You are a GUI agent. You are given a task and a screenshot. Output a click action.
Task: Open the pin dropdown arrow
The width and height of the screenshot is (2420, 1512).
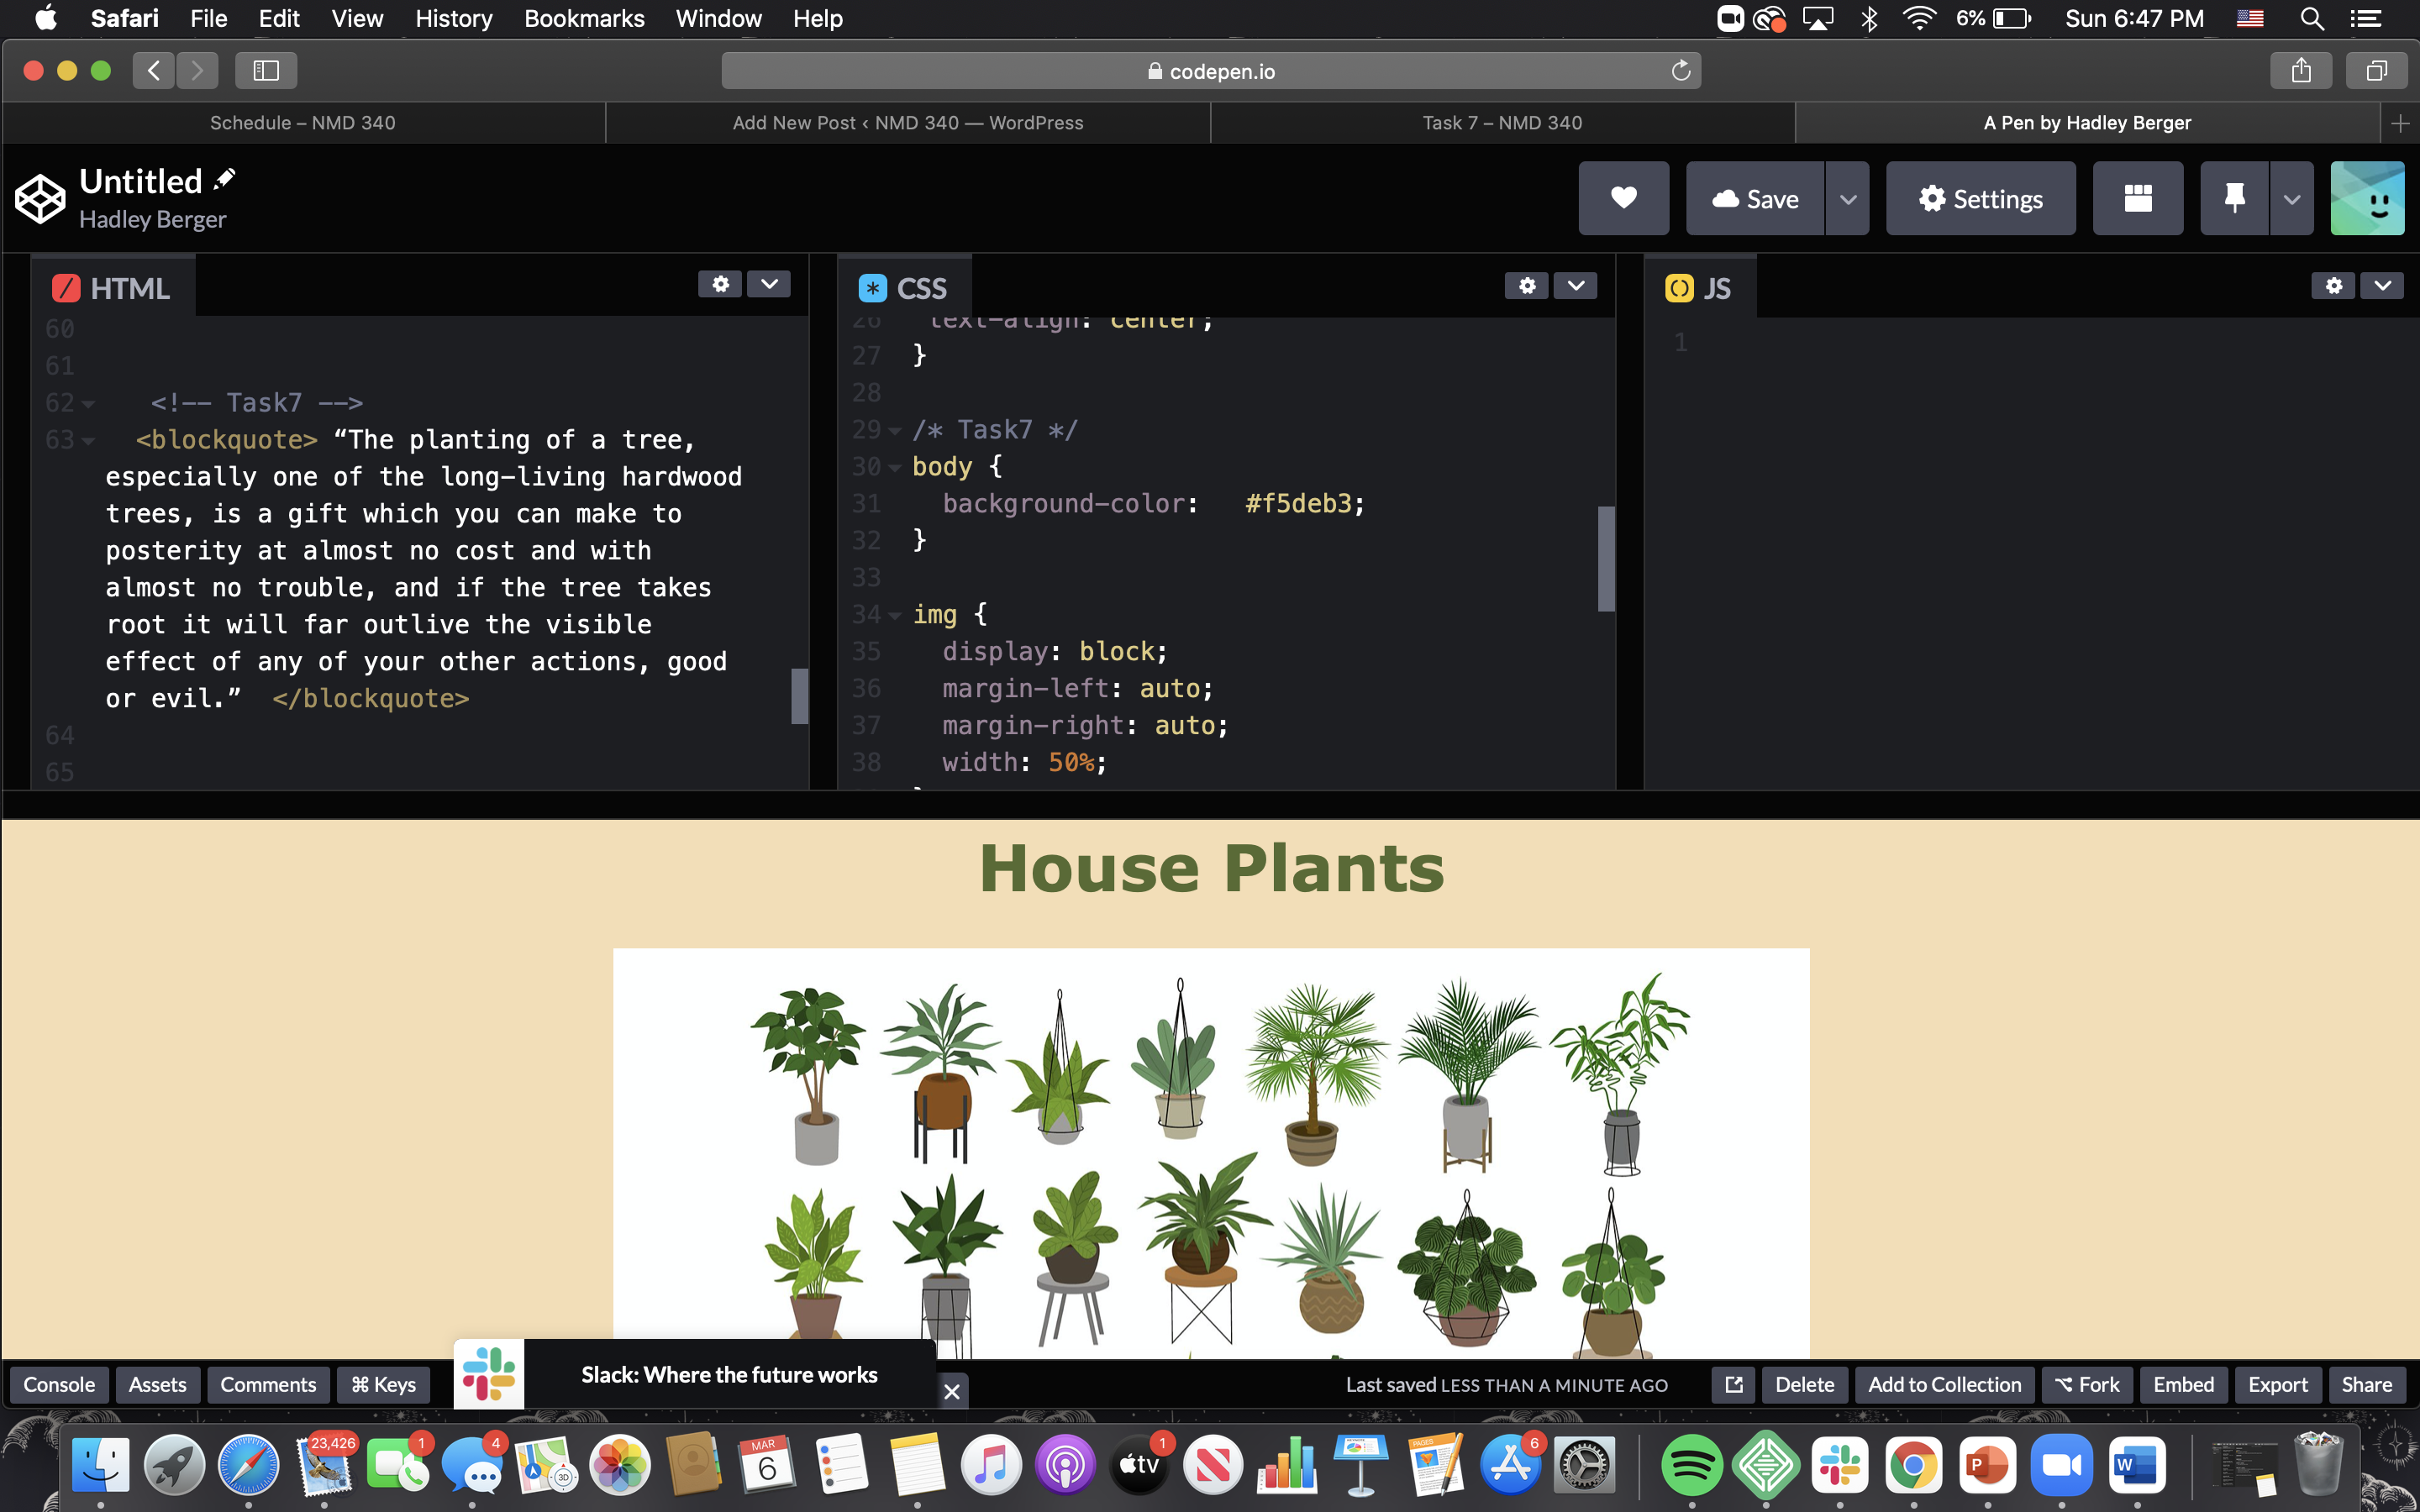pyautogui.click(x=2291, y=198)
